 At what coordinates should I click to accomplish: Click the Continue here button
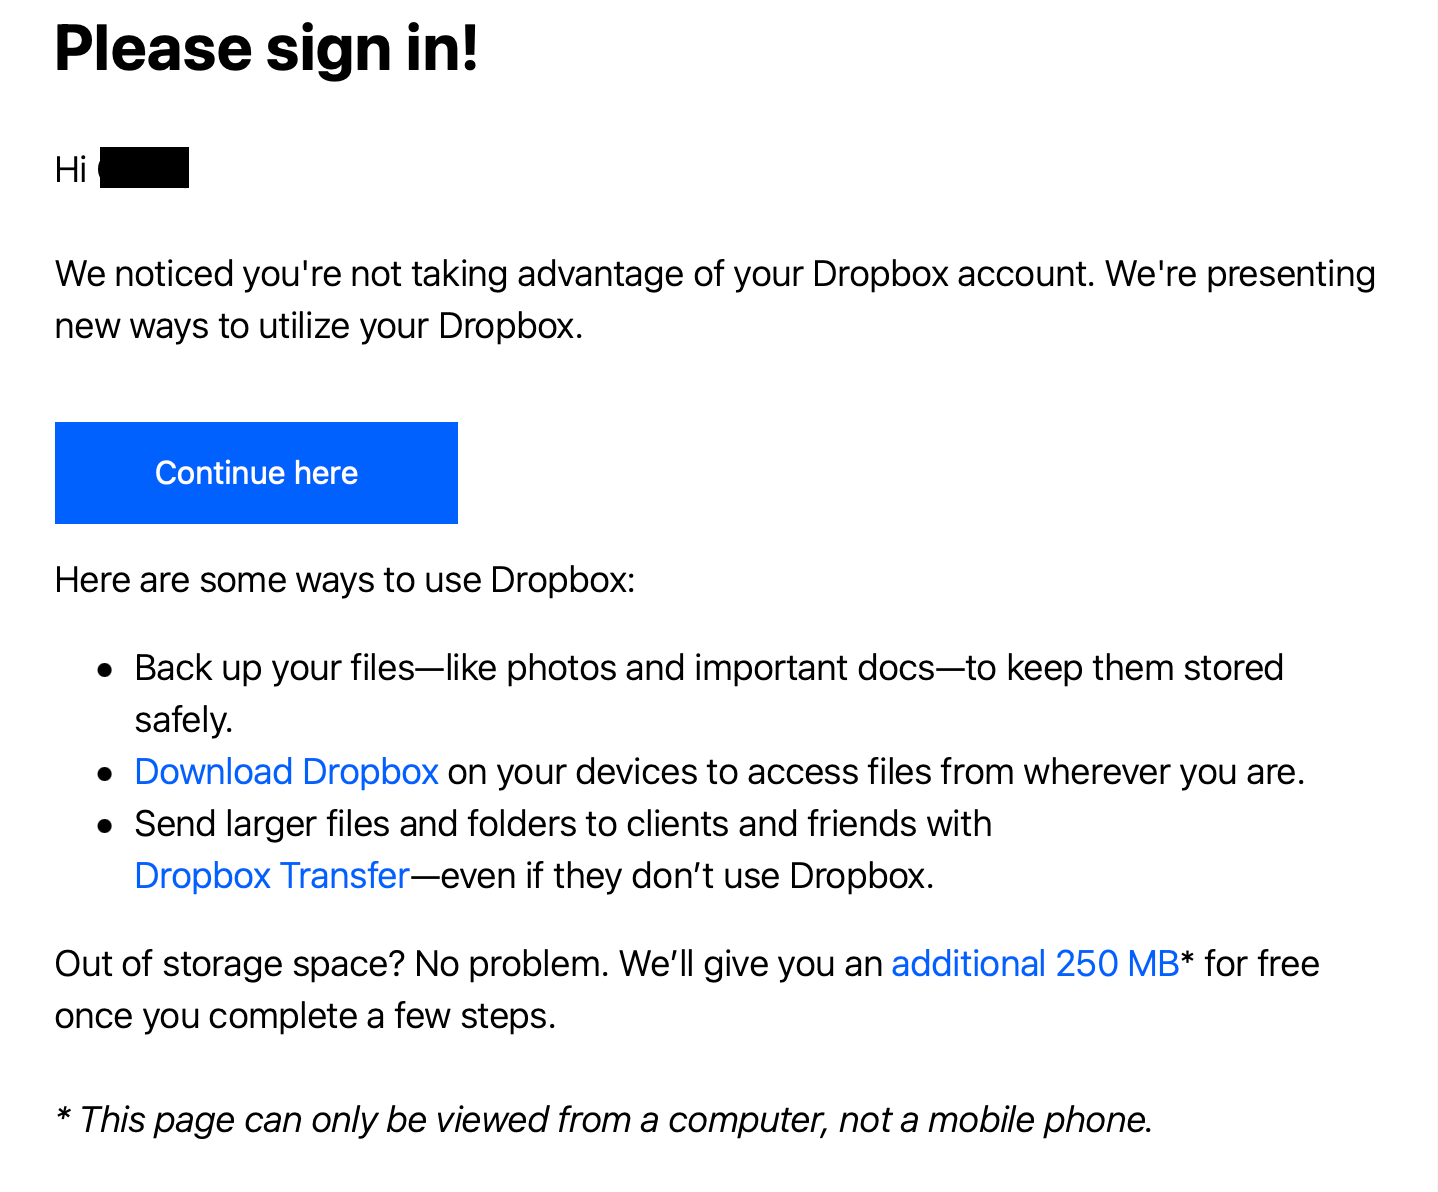tap(256, 472)
